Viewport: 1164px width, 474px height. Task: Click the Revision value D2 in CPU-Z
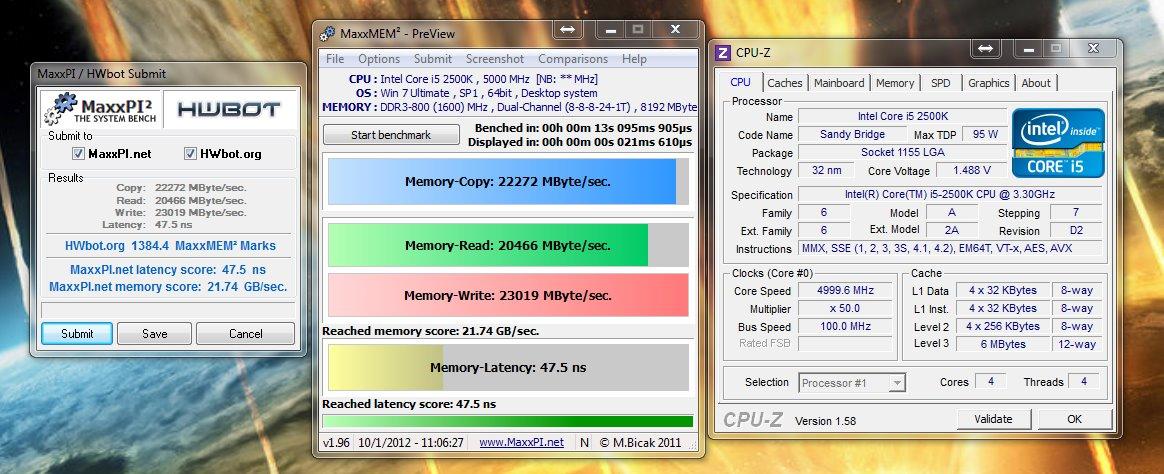[1075, 231]
